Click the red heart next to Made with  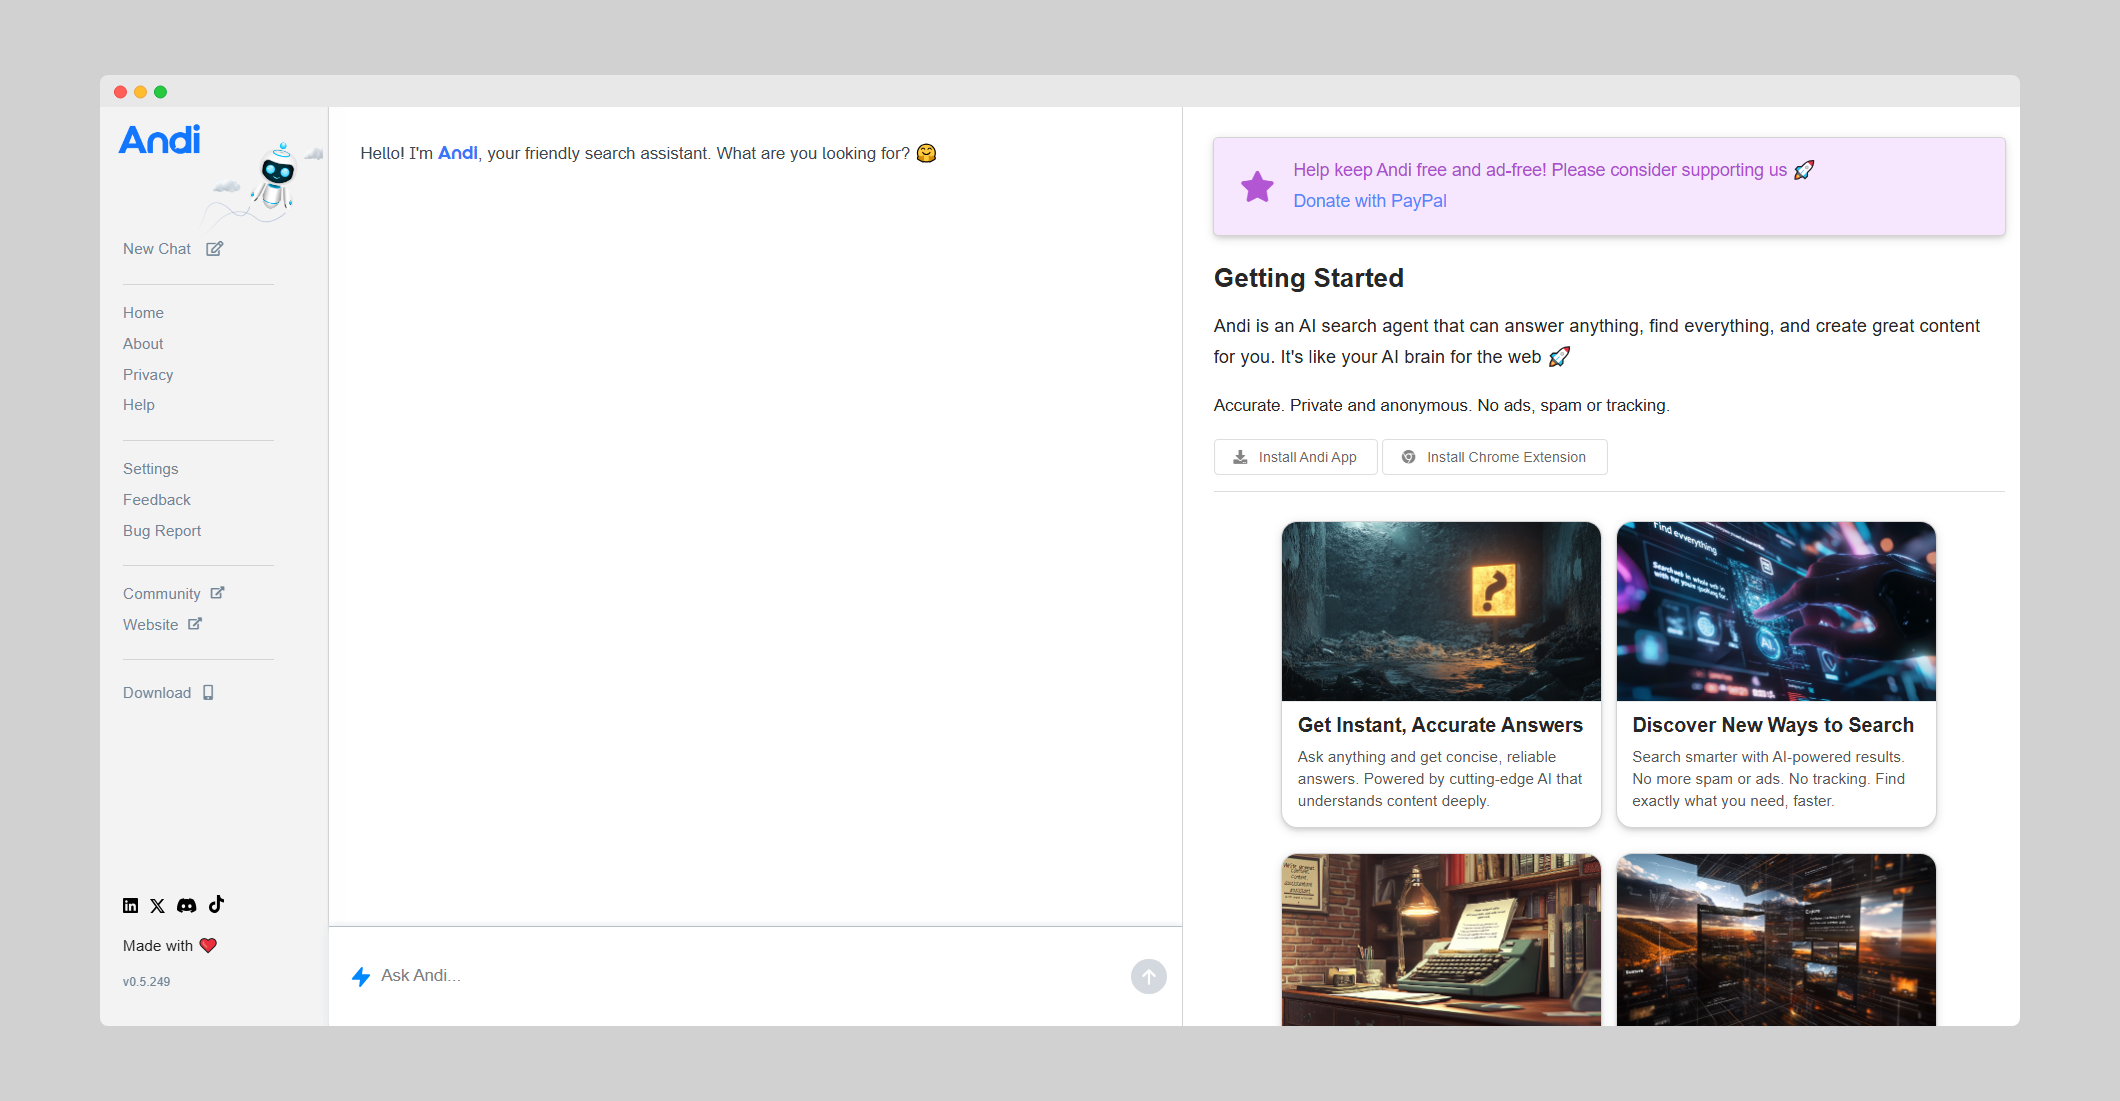click(x=208, y=946)
